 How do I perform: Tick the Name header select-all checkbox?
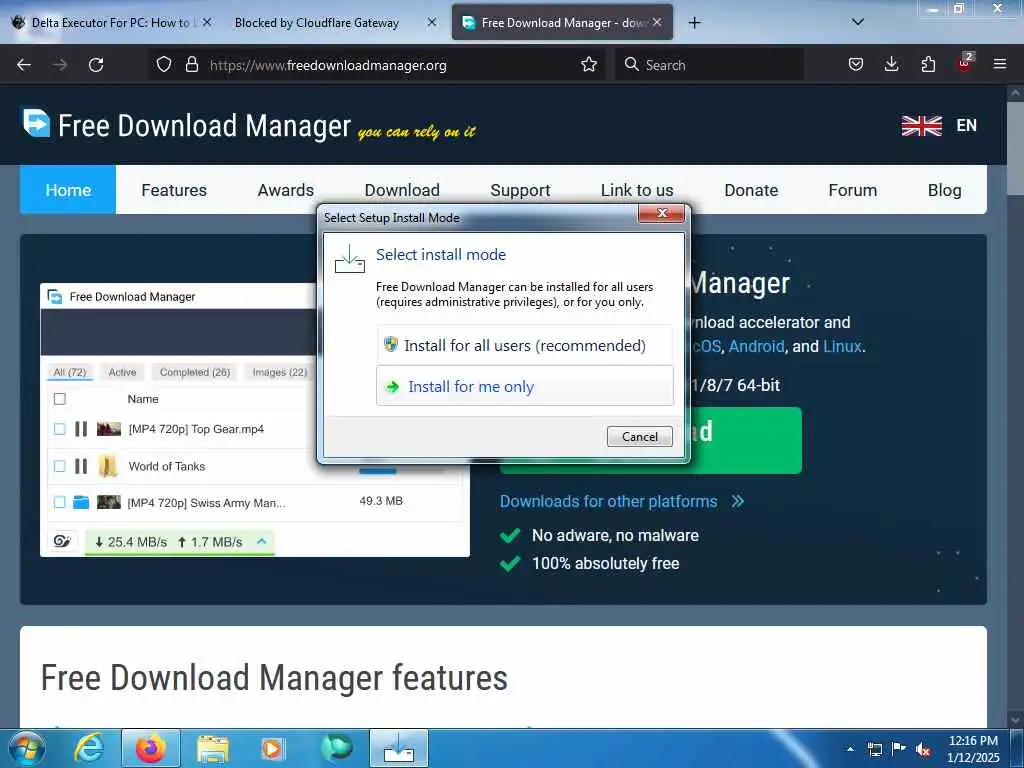click(59, 399)
